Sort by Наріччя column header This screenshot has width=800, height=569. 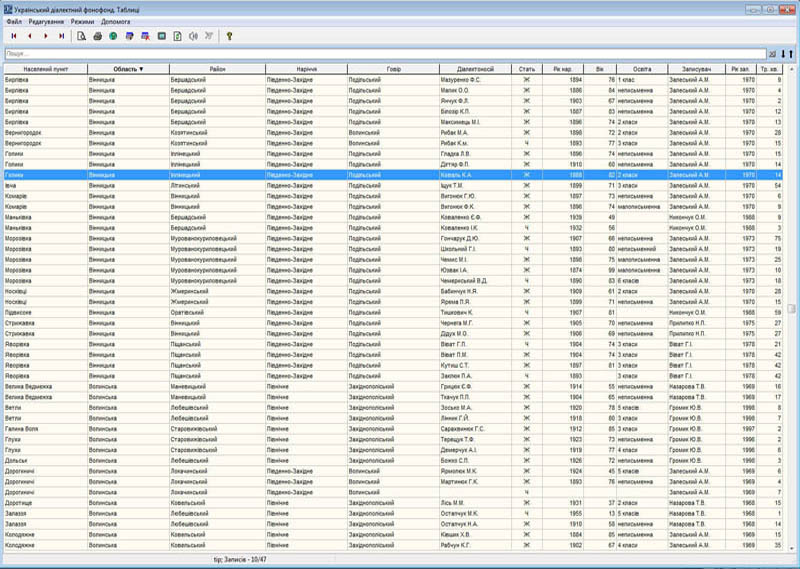click(306, 69)
